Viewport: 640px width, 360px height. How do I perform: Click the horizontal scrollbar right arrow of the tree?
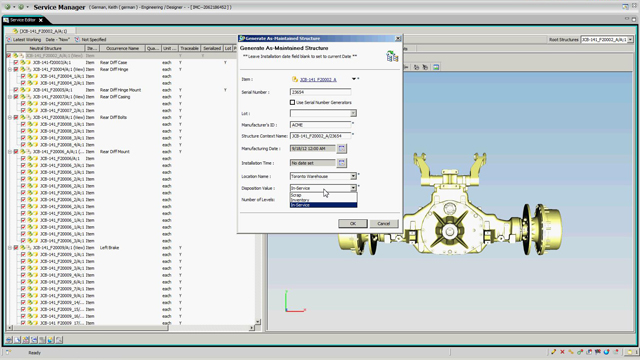(x=252, y=328)
